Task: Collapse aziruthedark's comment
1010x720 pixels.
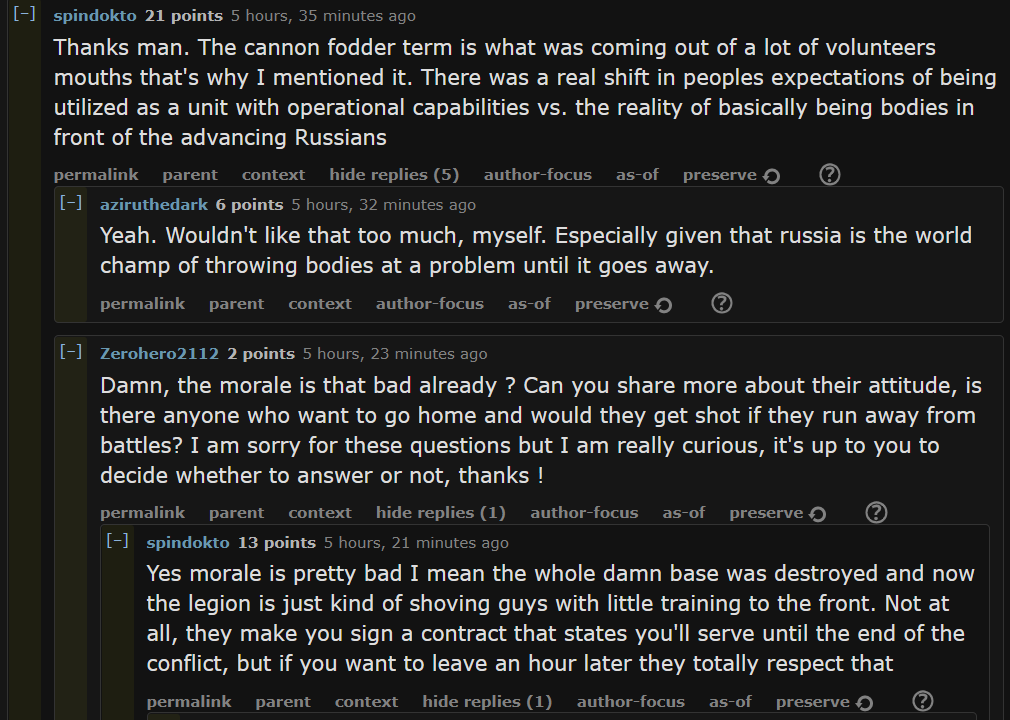Action: coord(71,203)
